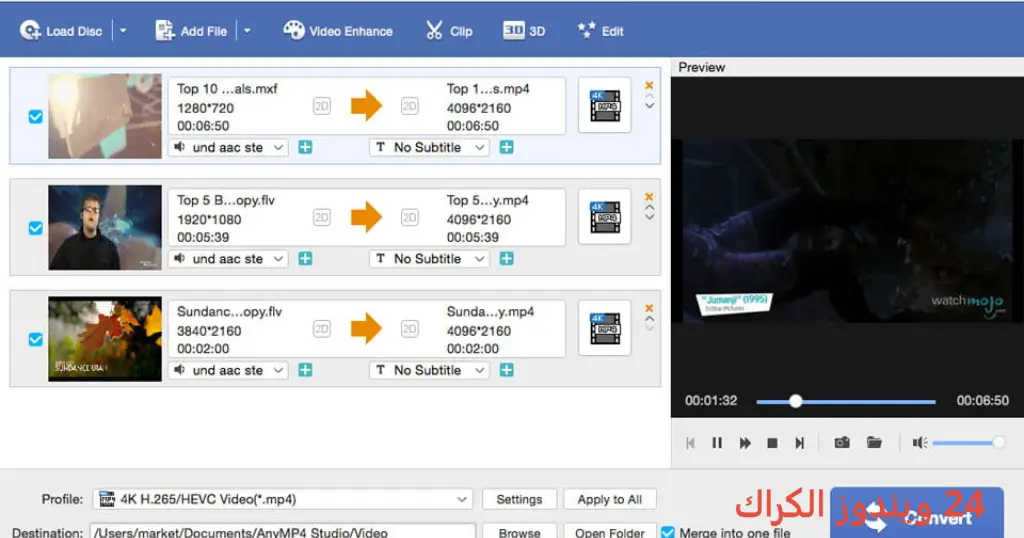
Task: Open the Profile format dropdown
Action: pos(282,499)
